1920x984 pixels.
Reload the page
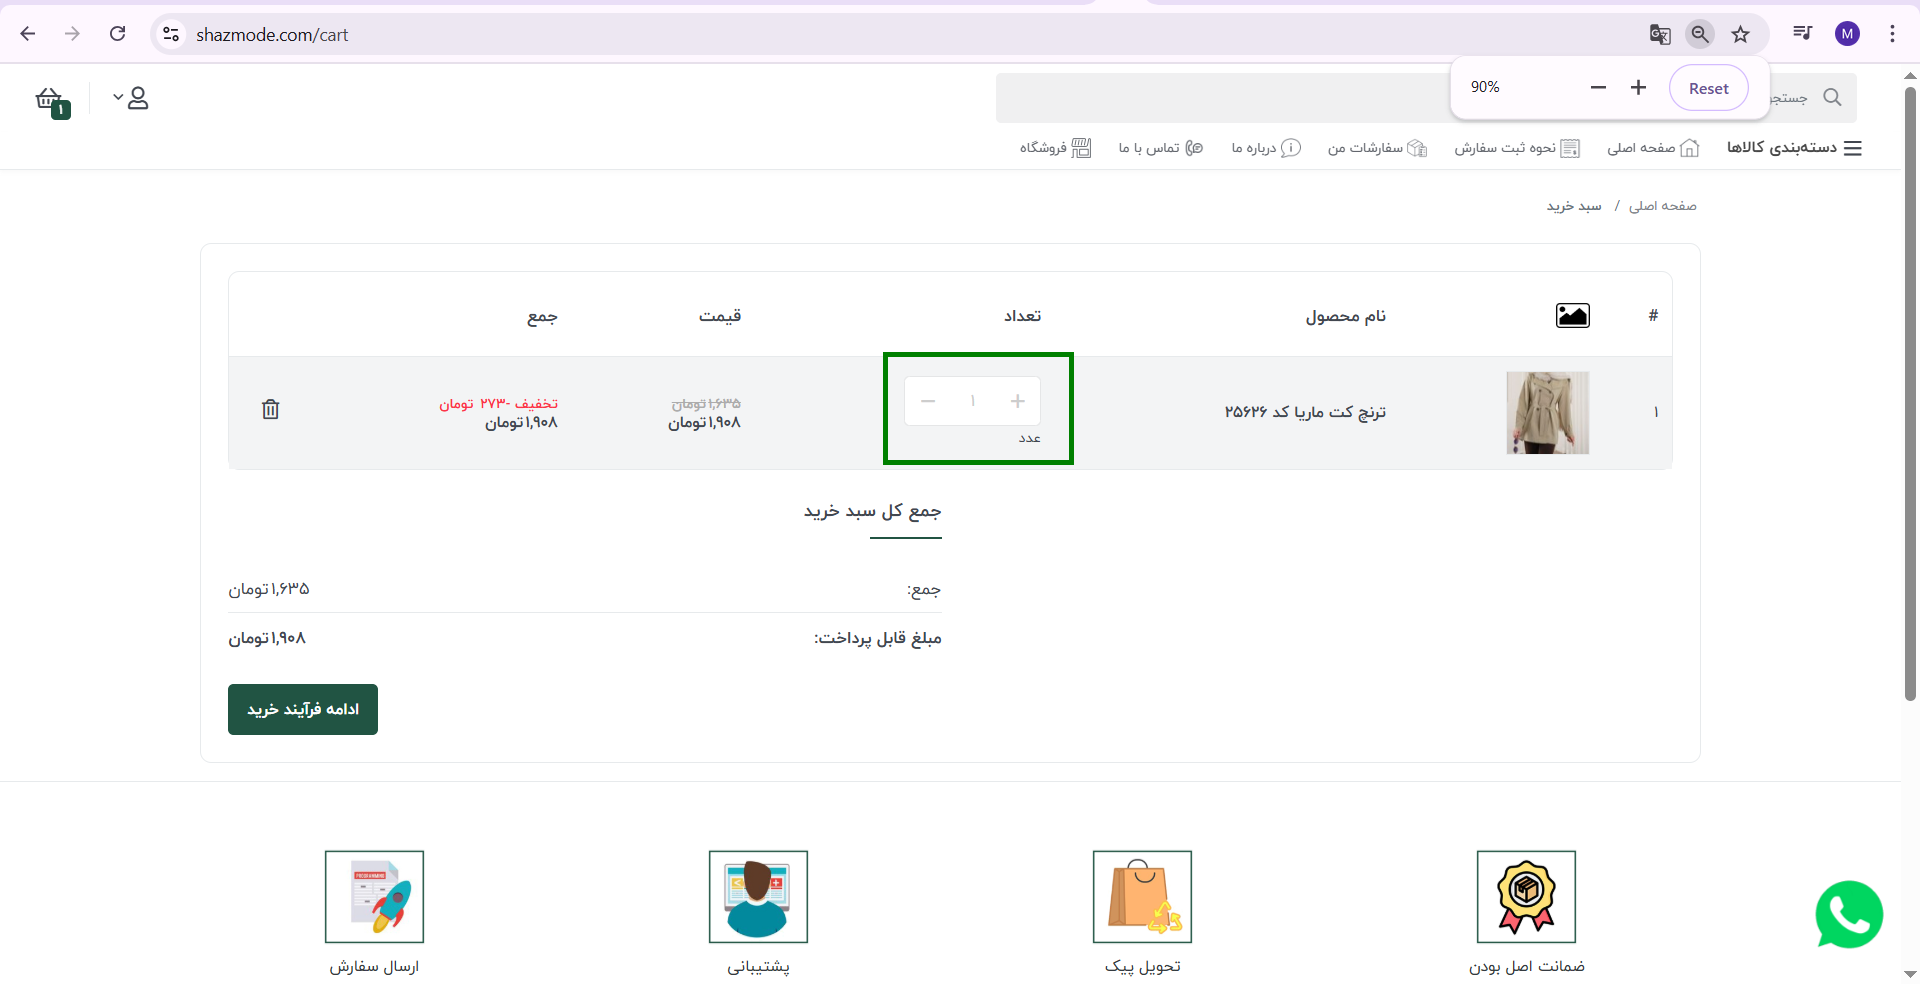[x=117, y=33]
